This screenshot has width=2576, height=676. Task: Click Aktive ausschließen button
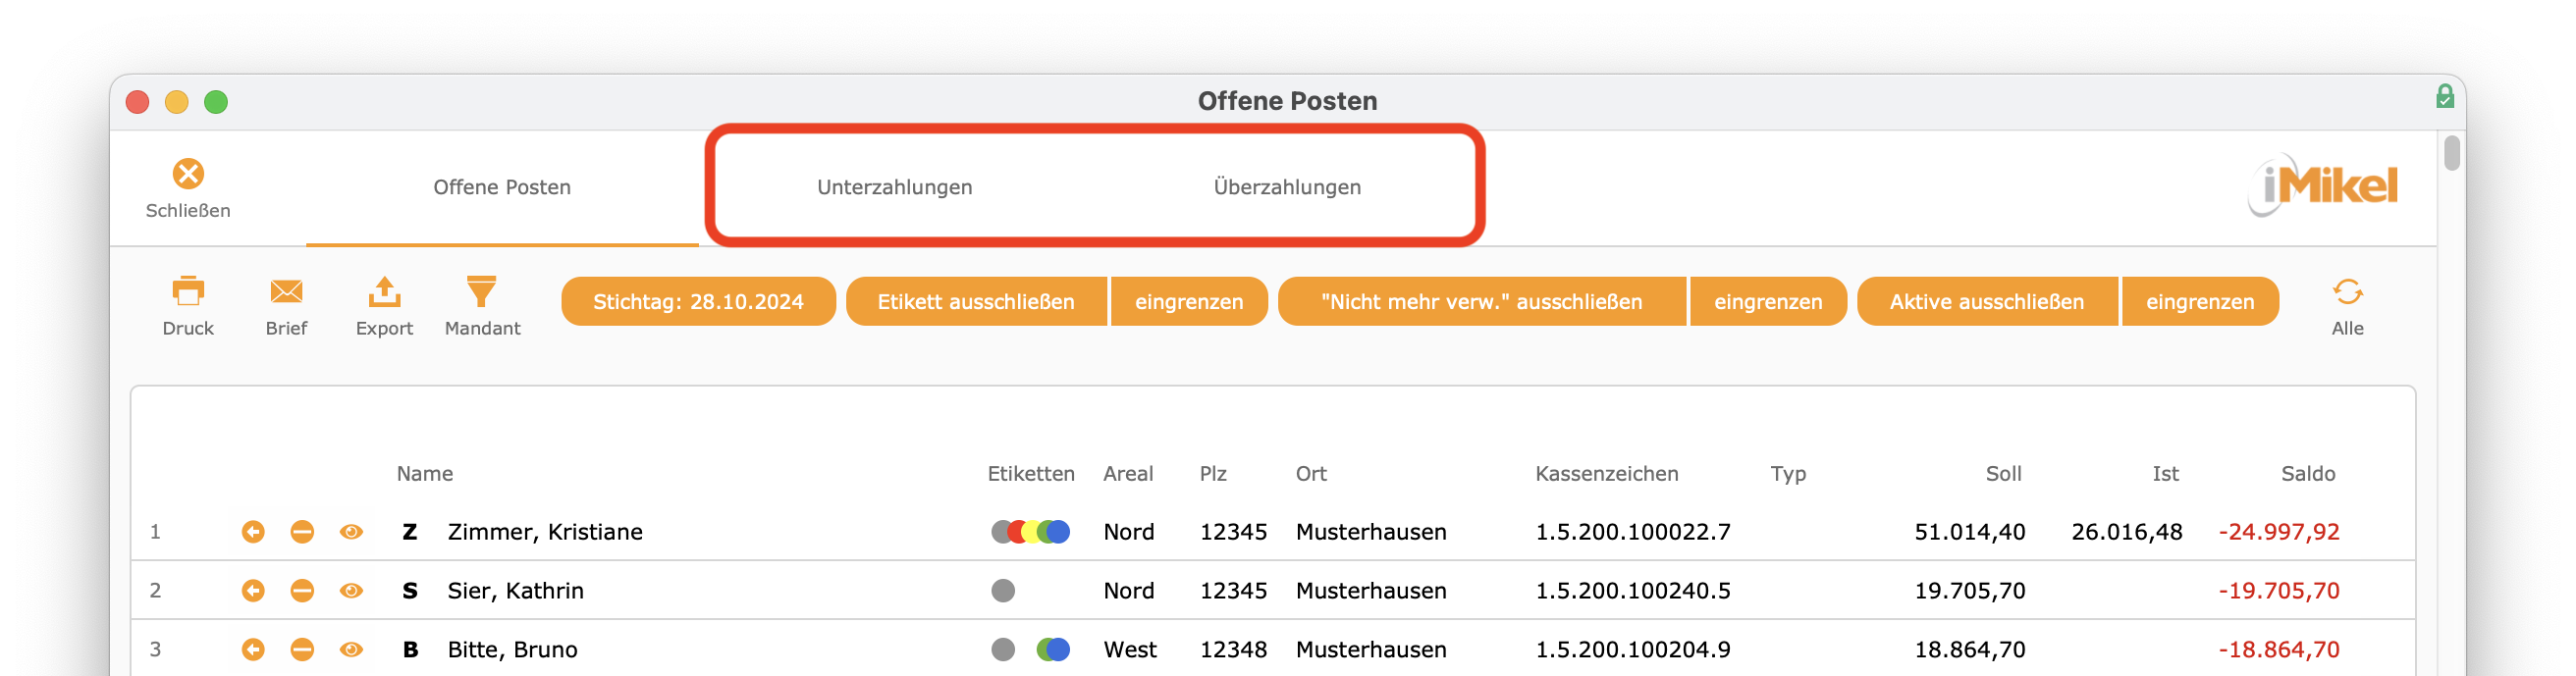pos(1987,302)
